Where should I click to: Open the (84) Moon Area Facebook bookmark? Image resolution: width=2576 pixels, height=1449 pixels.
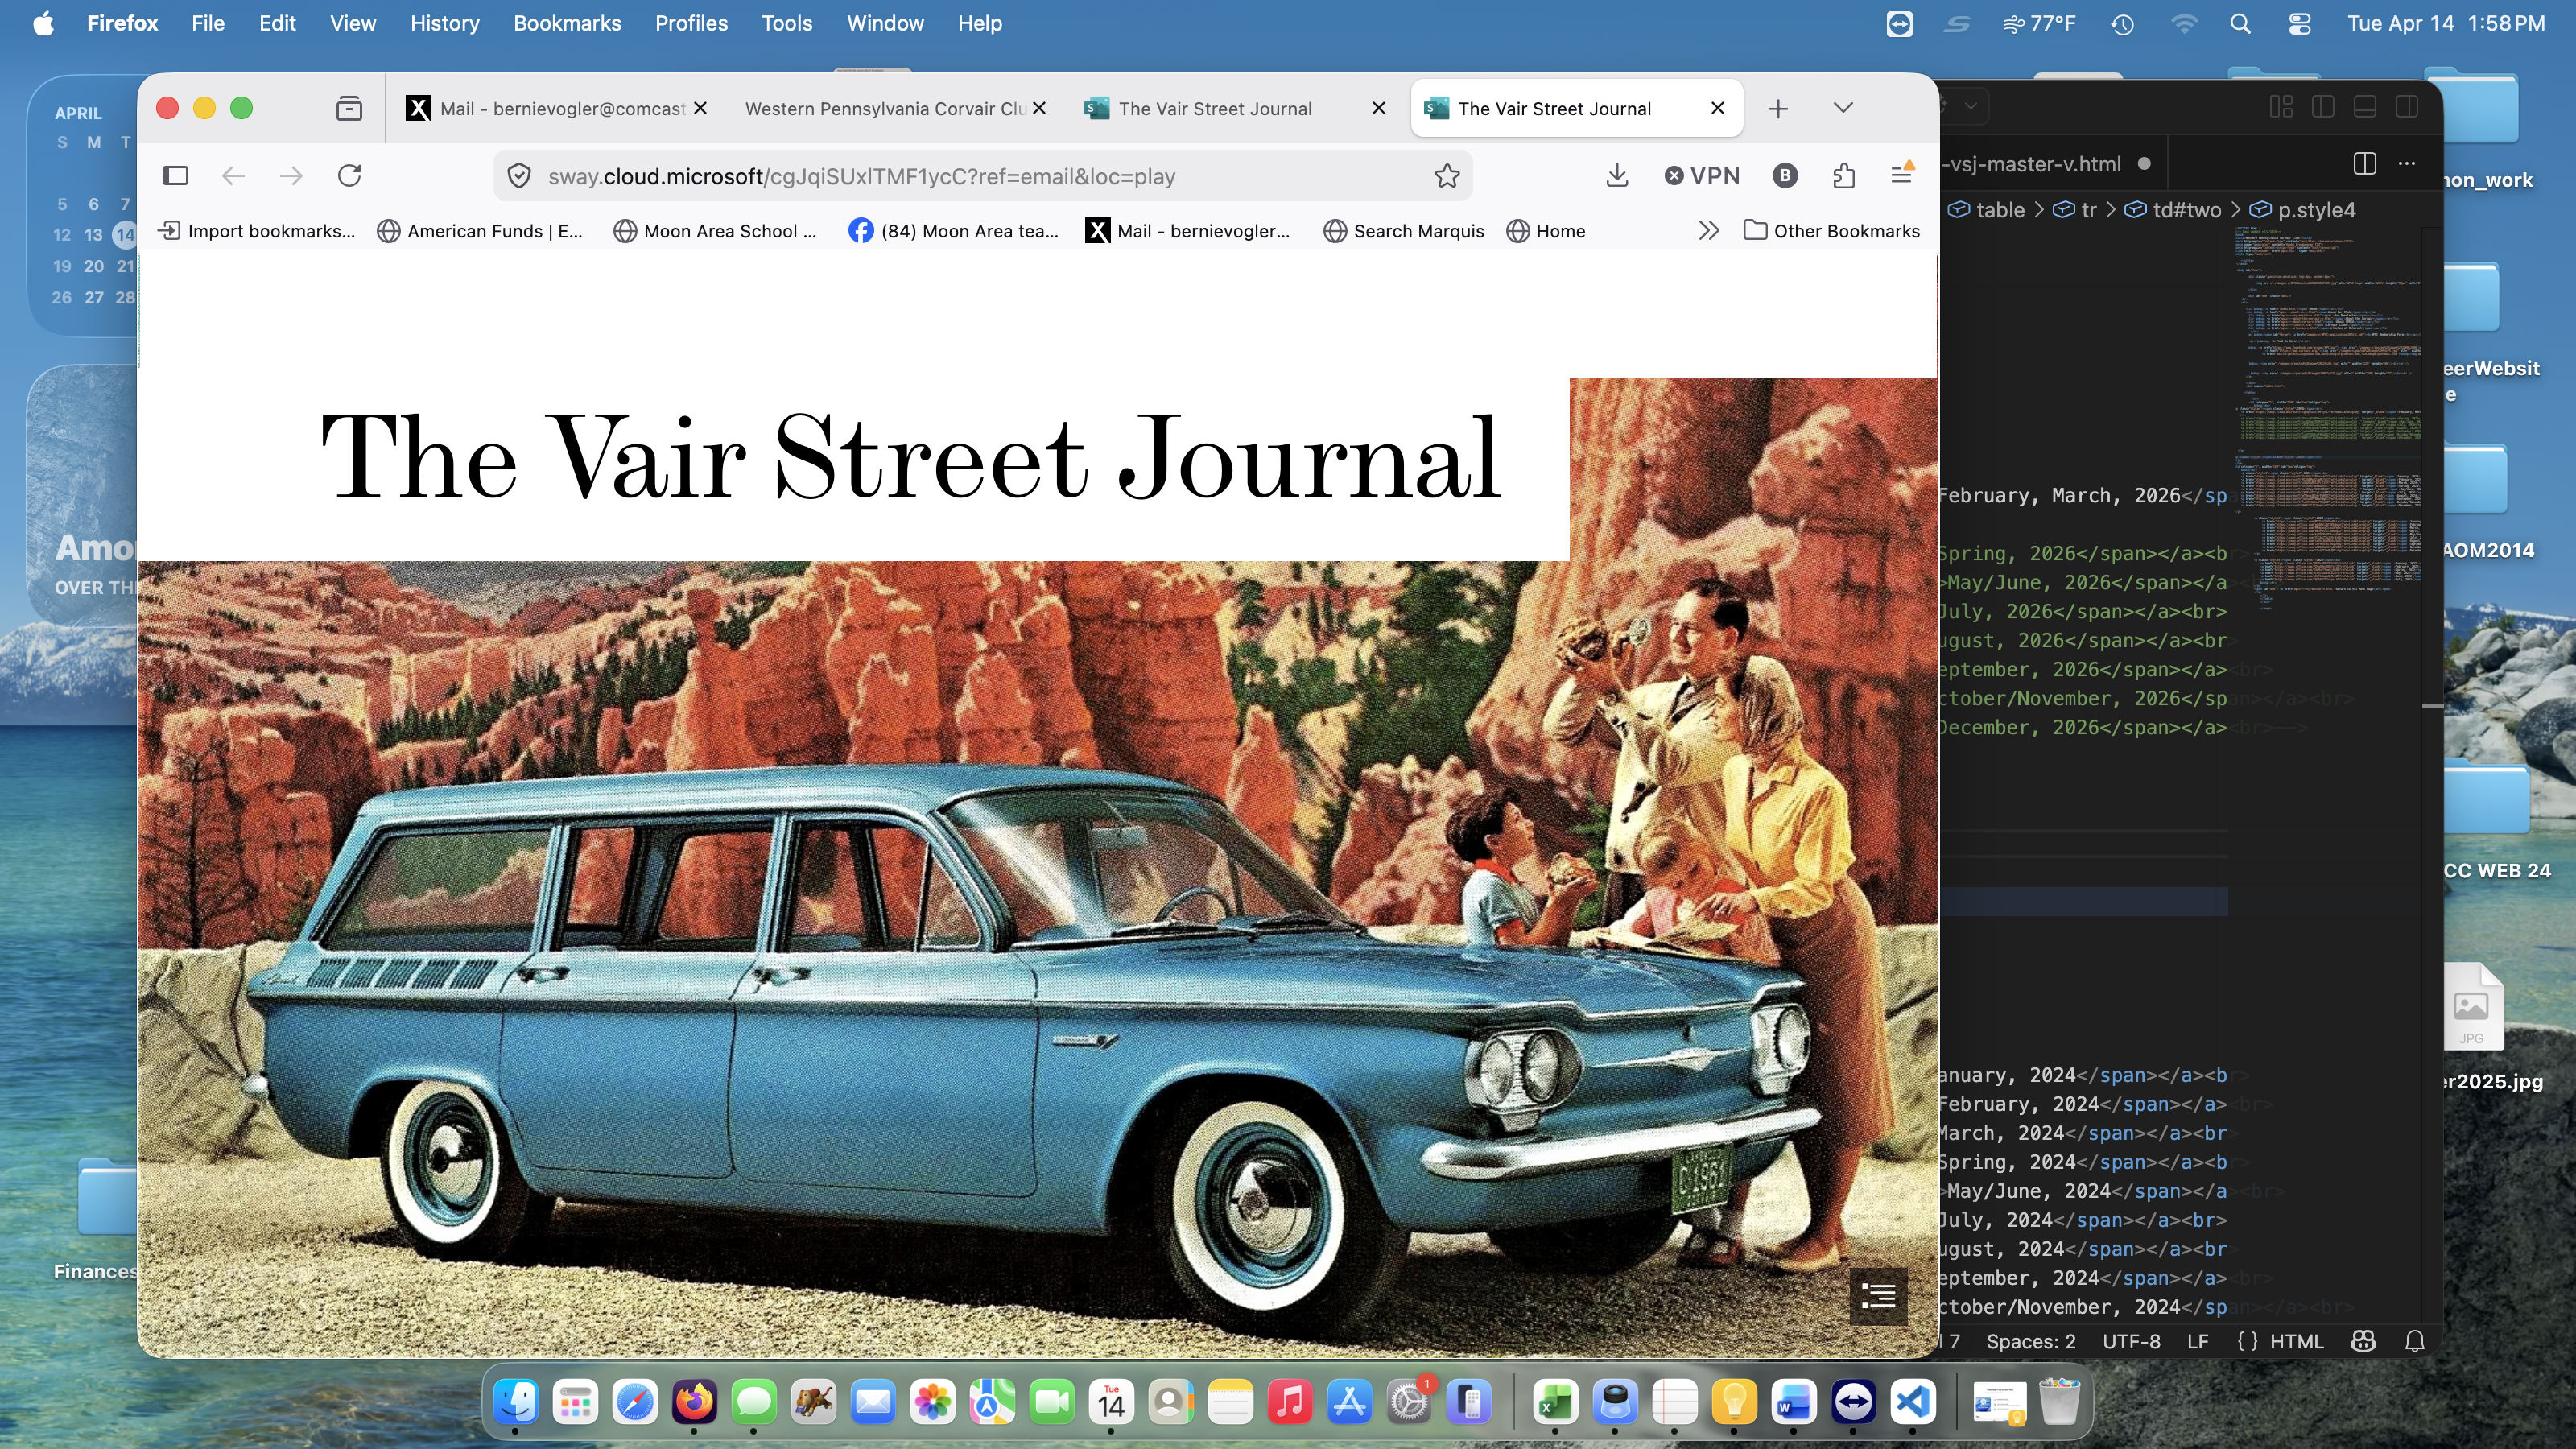[x=953, y=231]
